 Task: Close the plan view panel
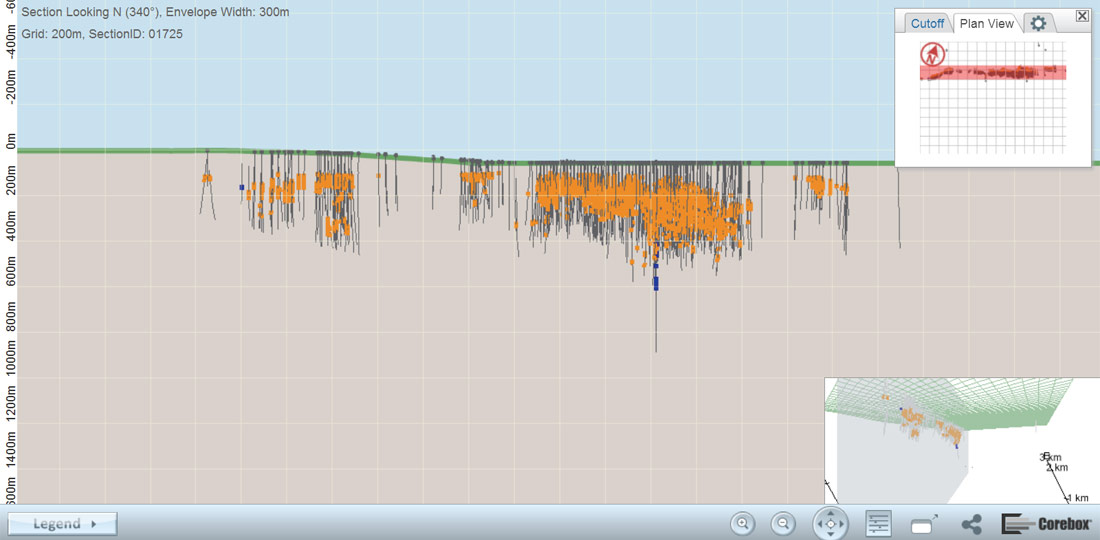click(1082, 16)
